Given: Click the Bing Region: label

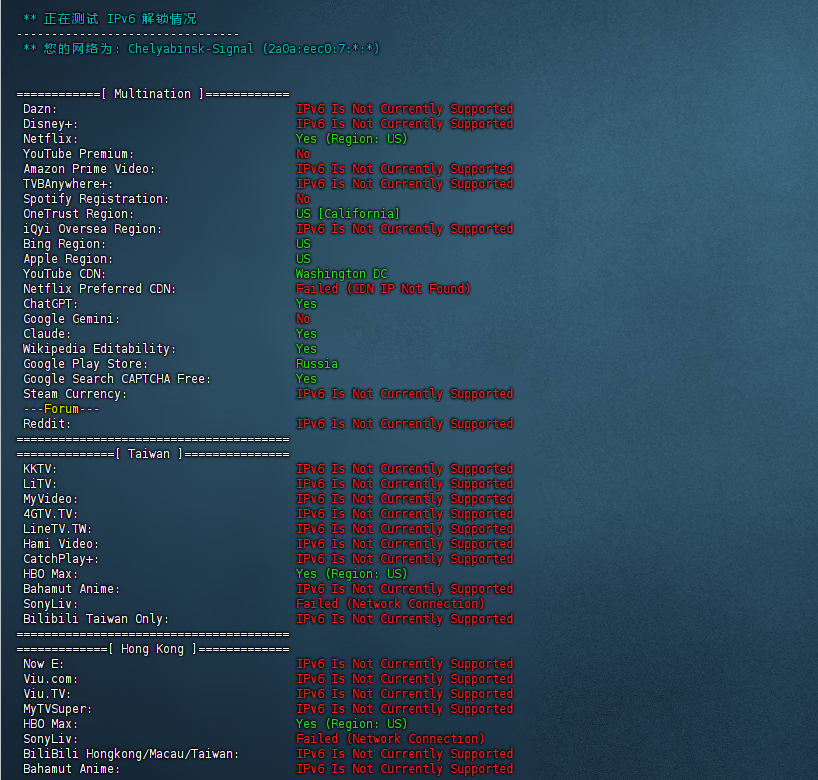Looking at the screenshot, I should pyautogui.click(x=64, y=244).
